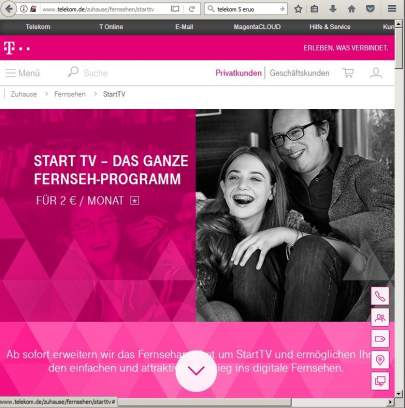Switch to Geschäftskunden section
The width and height of the screenshot is (405, 408).
click(x=299, y=73)
